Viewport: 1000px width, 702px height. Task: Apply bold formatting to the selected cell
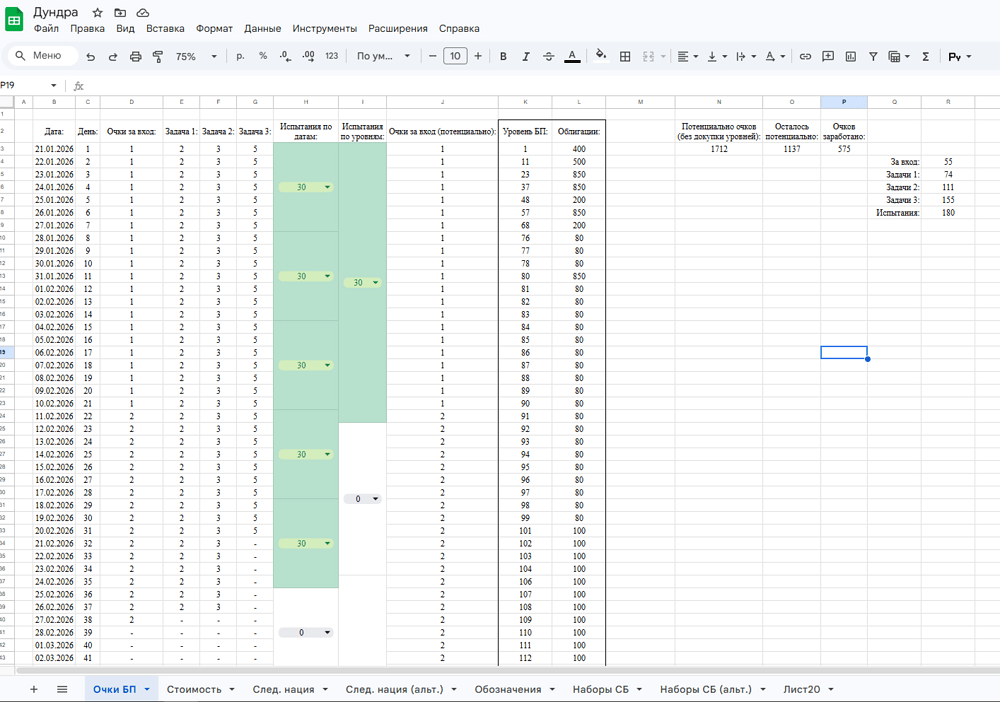tap(503, 57)
